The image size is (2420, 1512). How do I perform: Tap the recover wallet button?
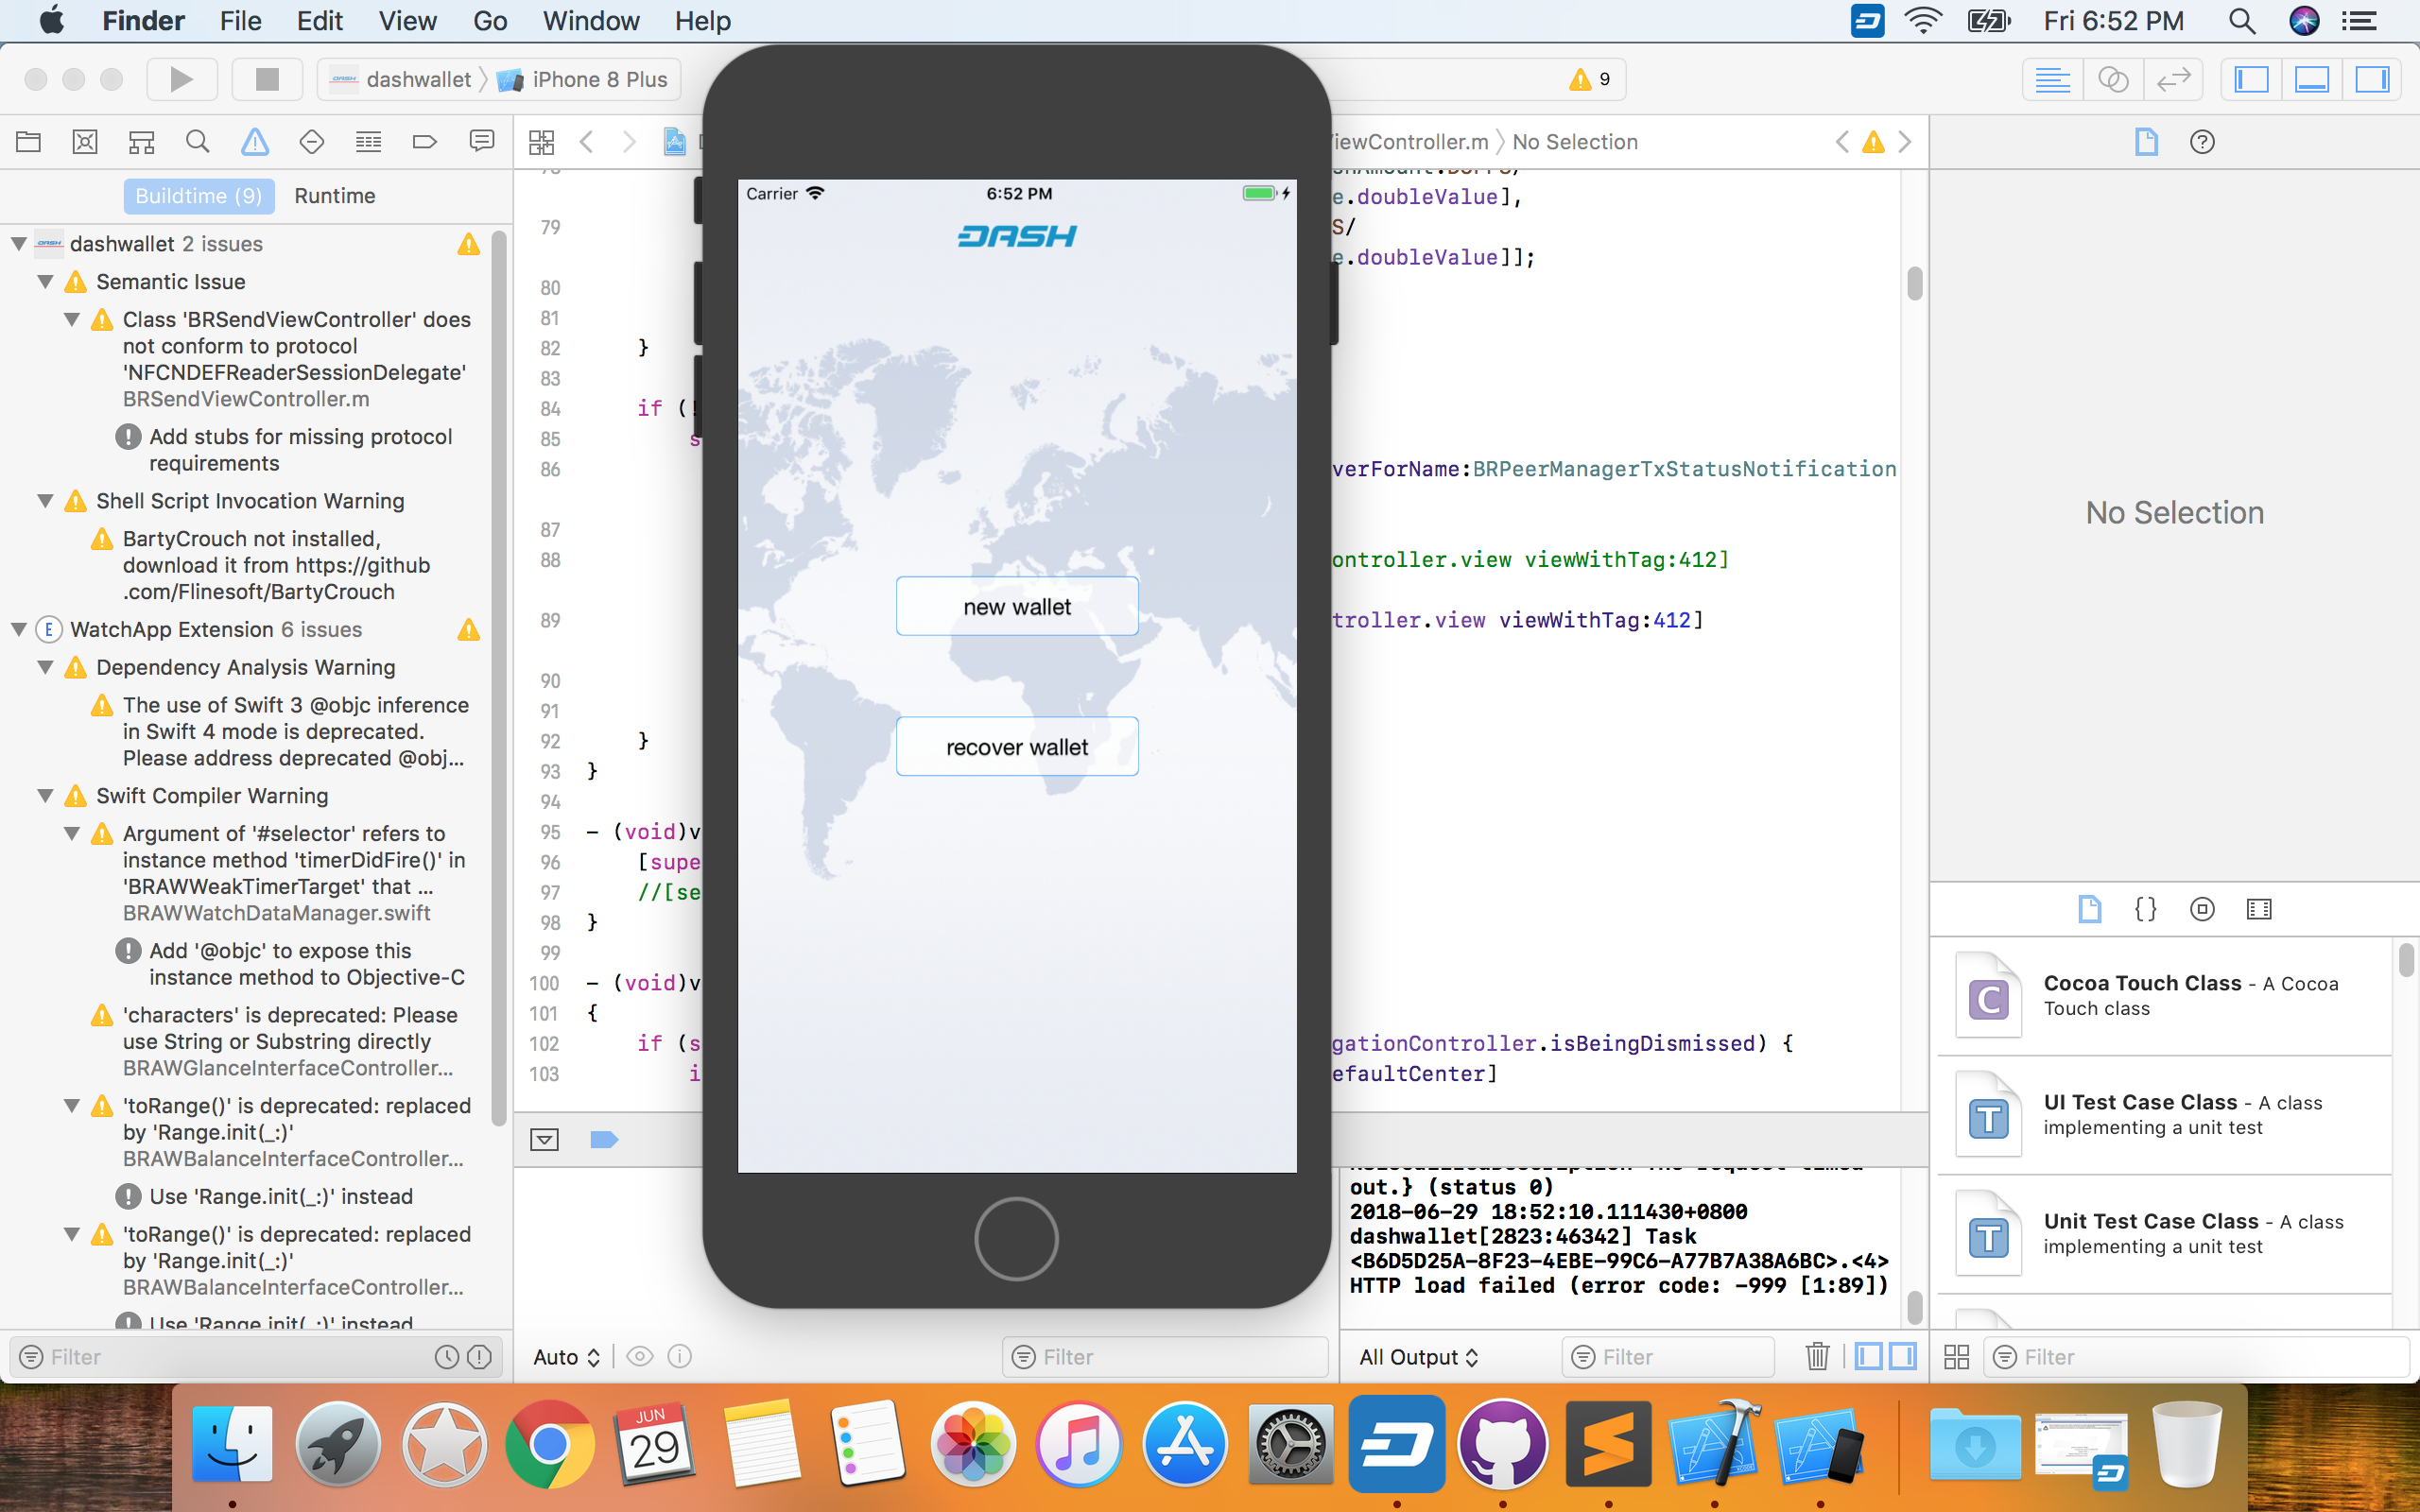pyautogui.click(x=1016, y=746)
